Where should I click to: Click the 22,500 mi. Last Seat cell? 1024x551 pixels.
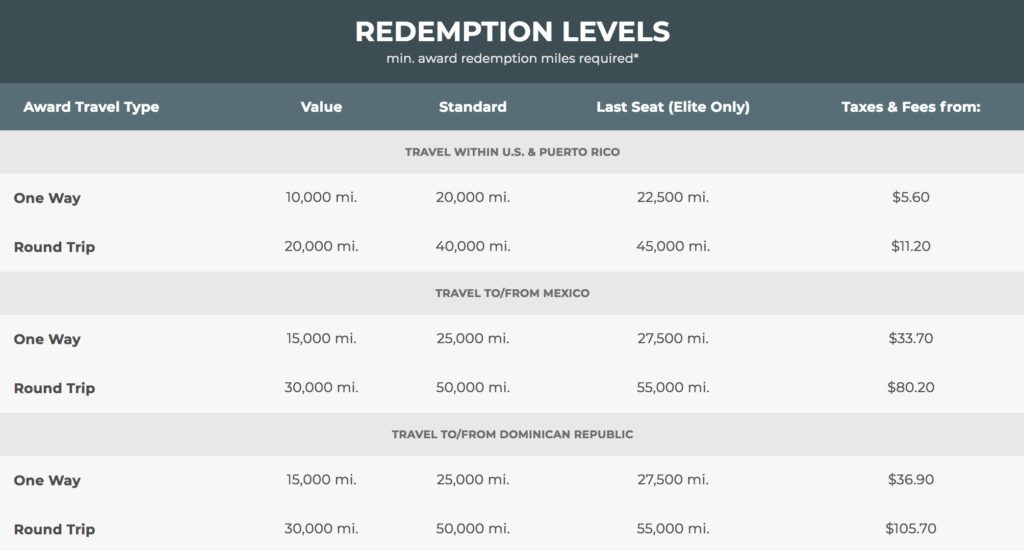tap(672, 197)
